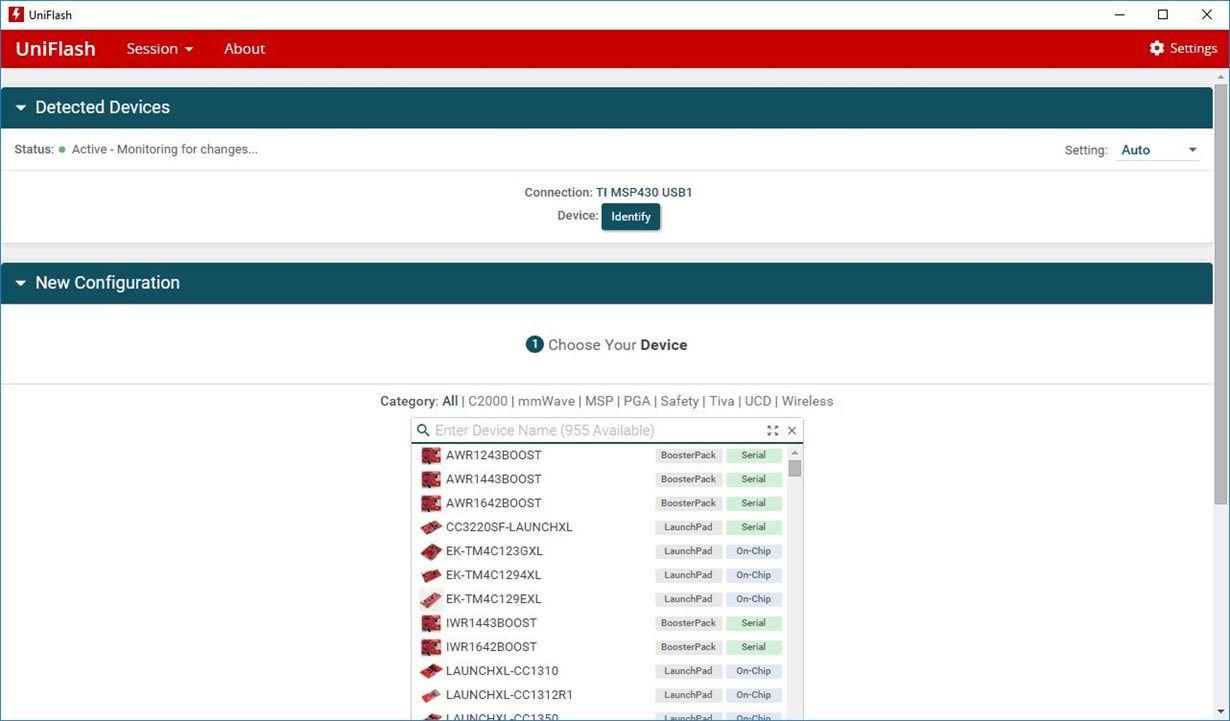Click the EK-TM4C123GXL board icon
Screen dimensions: 1230x721
pos(431,551)
